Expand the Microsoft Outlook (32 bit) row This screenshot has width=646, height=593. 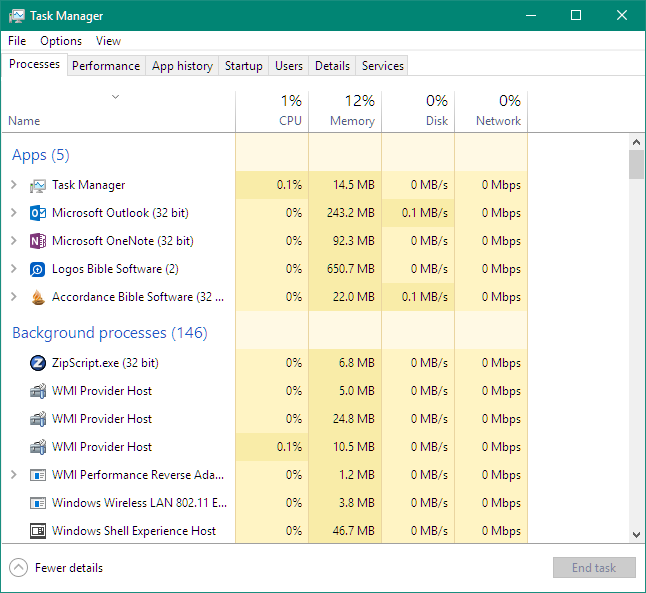pyautogui.click(x=14, y=213)
